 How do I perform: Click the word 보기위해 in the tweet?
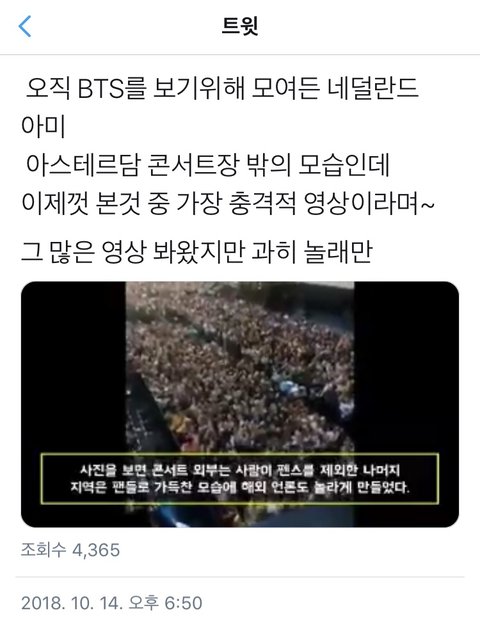pyautogui.click(x=199, y=88)
